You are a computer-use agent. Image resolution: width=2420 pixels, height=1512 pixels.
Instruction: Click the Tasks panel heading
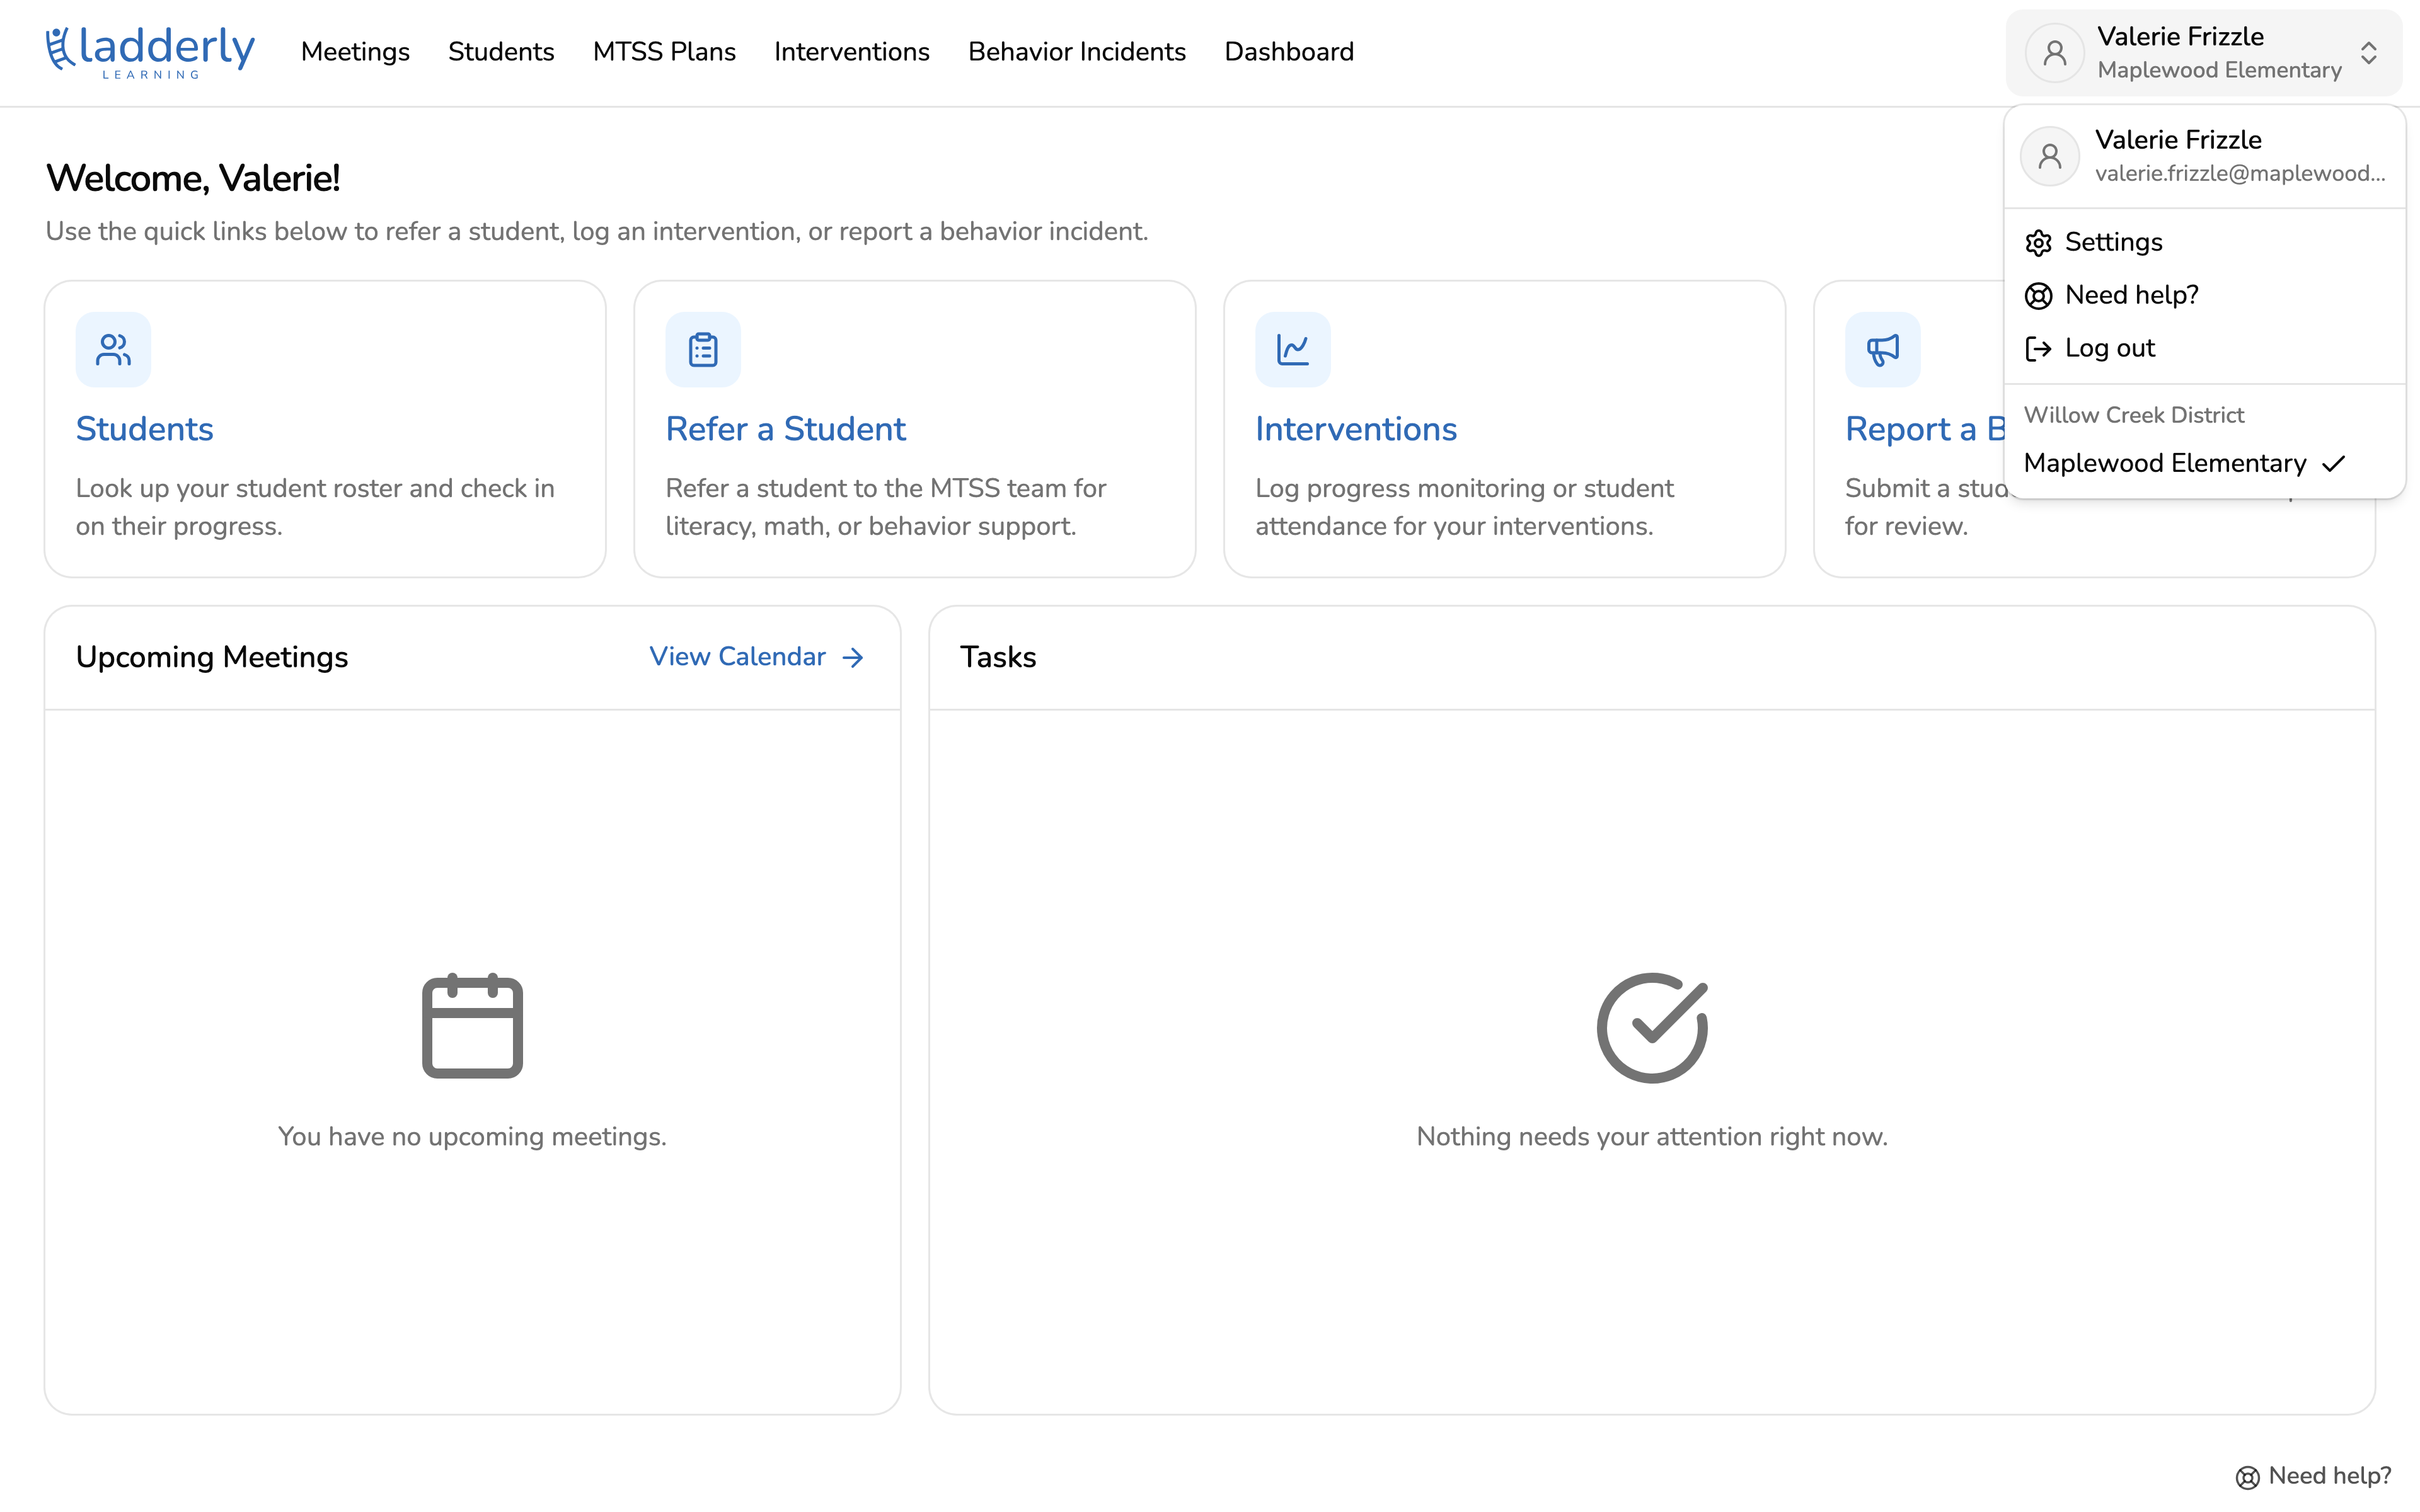(x=998, y=657)
